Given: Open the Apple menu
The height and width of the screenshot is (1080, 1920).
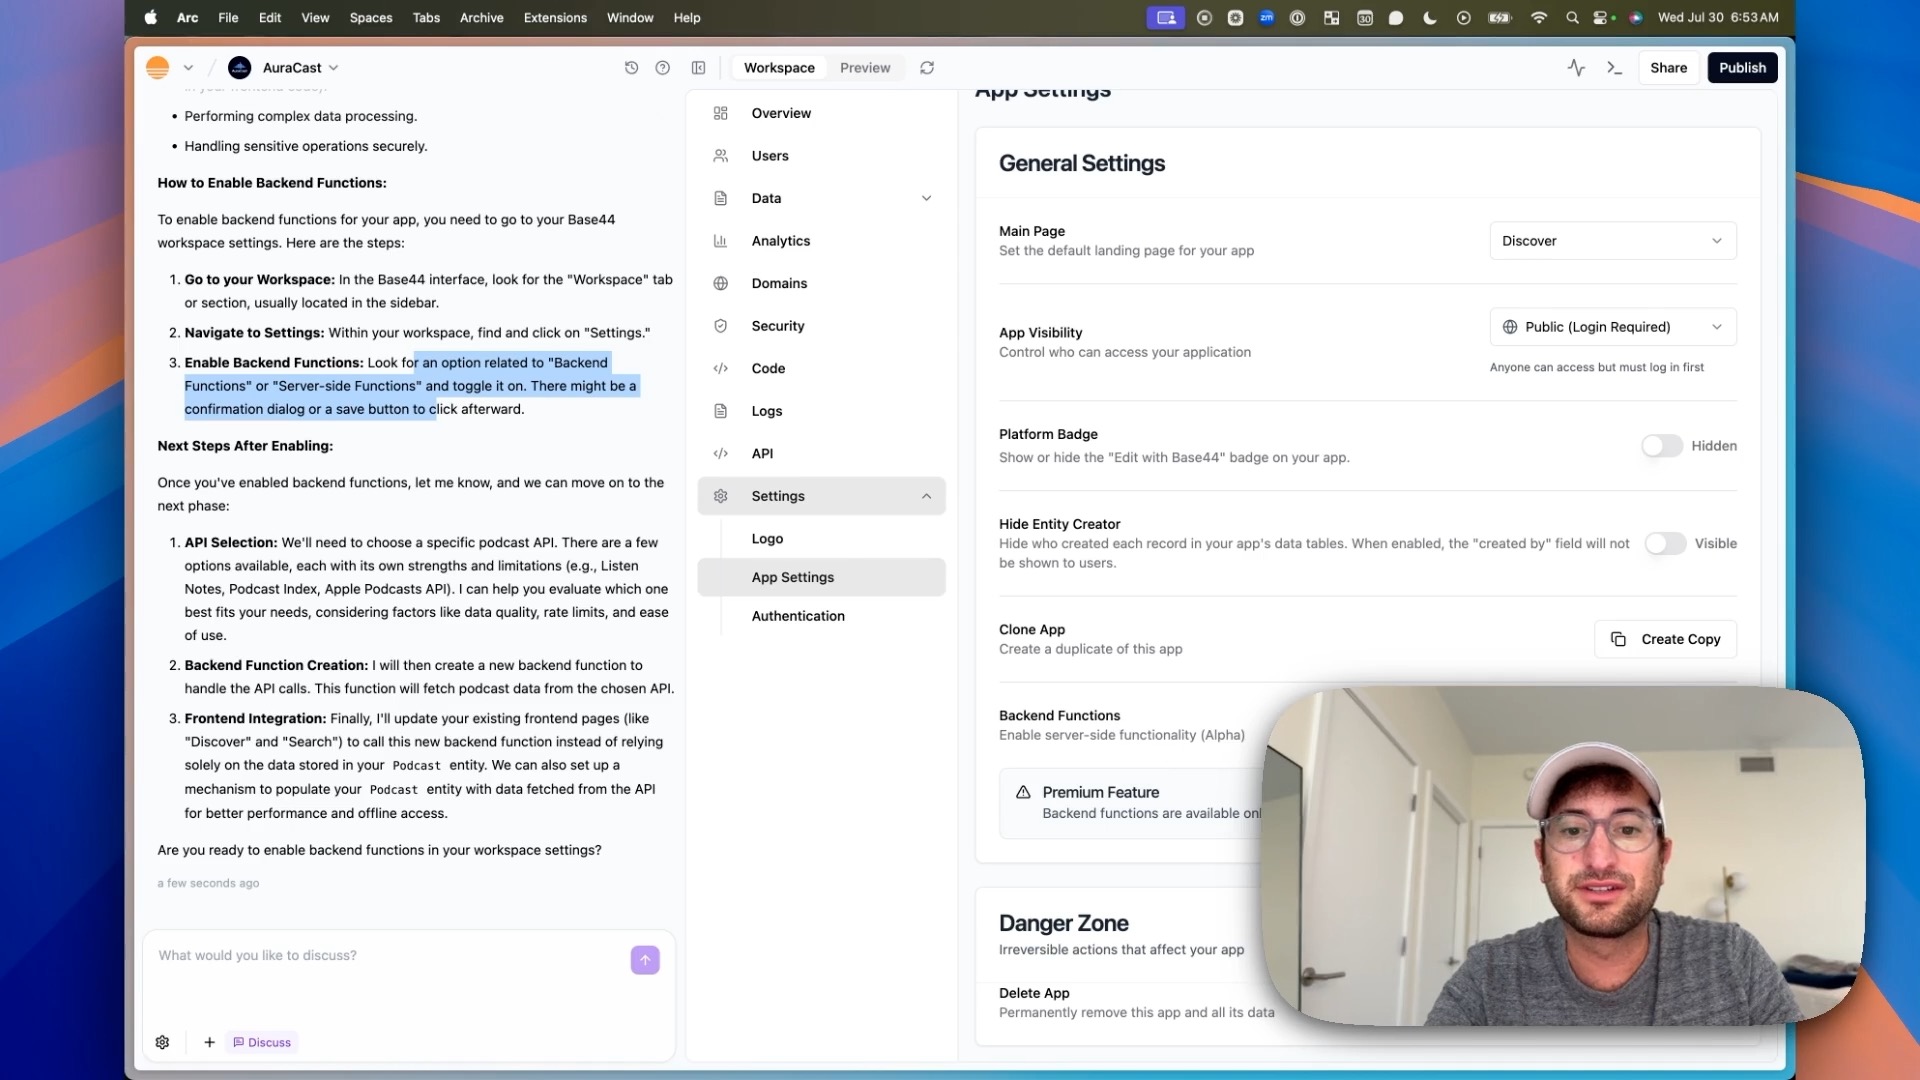Looking at the screenshot, I should coord(151,18).
